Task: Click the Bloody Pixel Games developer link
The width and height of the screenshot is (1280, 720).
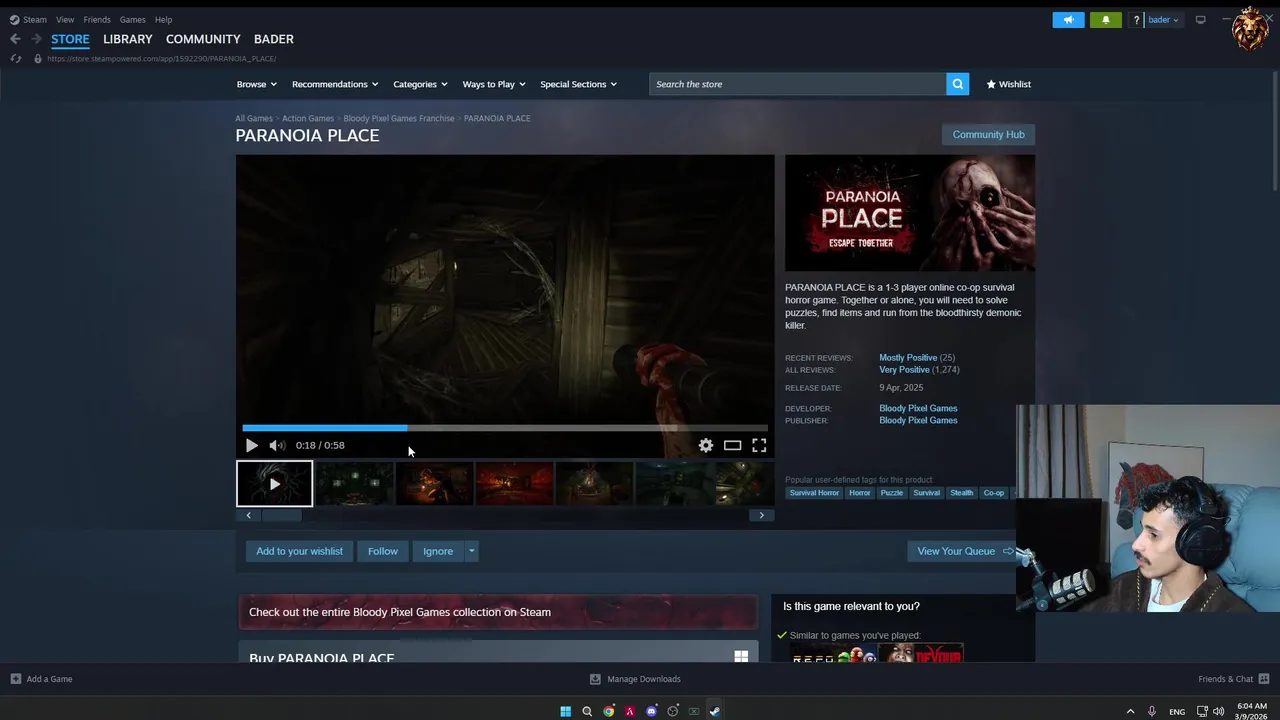Action: tap(918, 408)
